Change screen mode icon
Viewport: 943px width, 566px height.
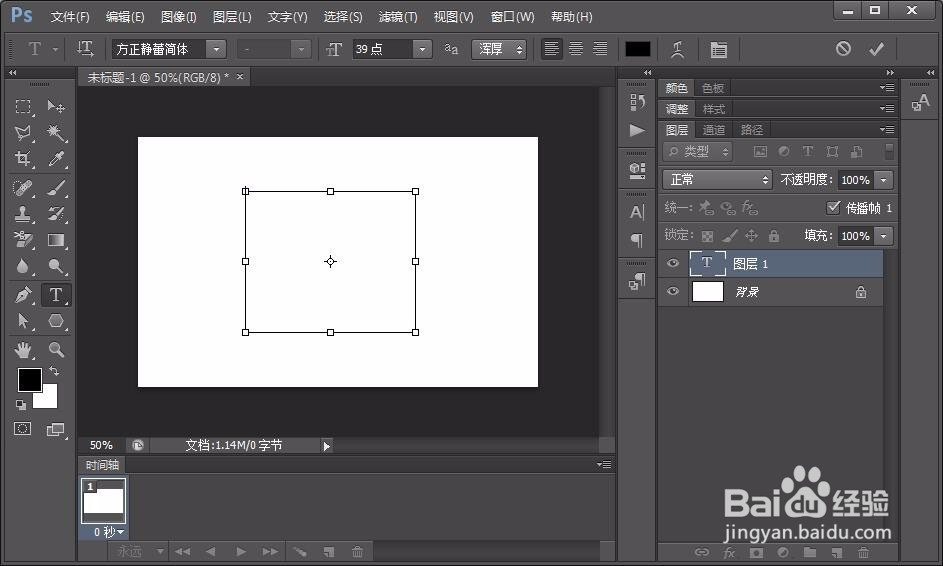point(55,429)
